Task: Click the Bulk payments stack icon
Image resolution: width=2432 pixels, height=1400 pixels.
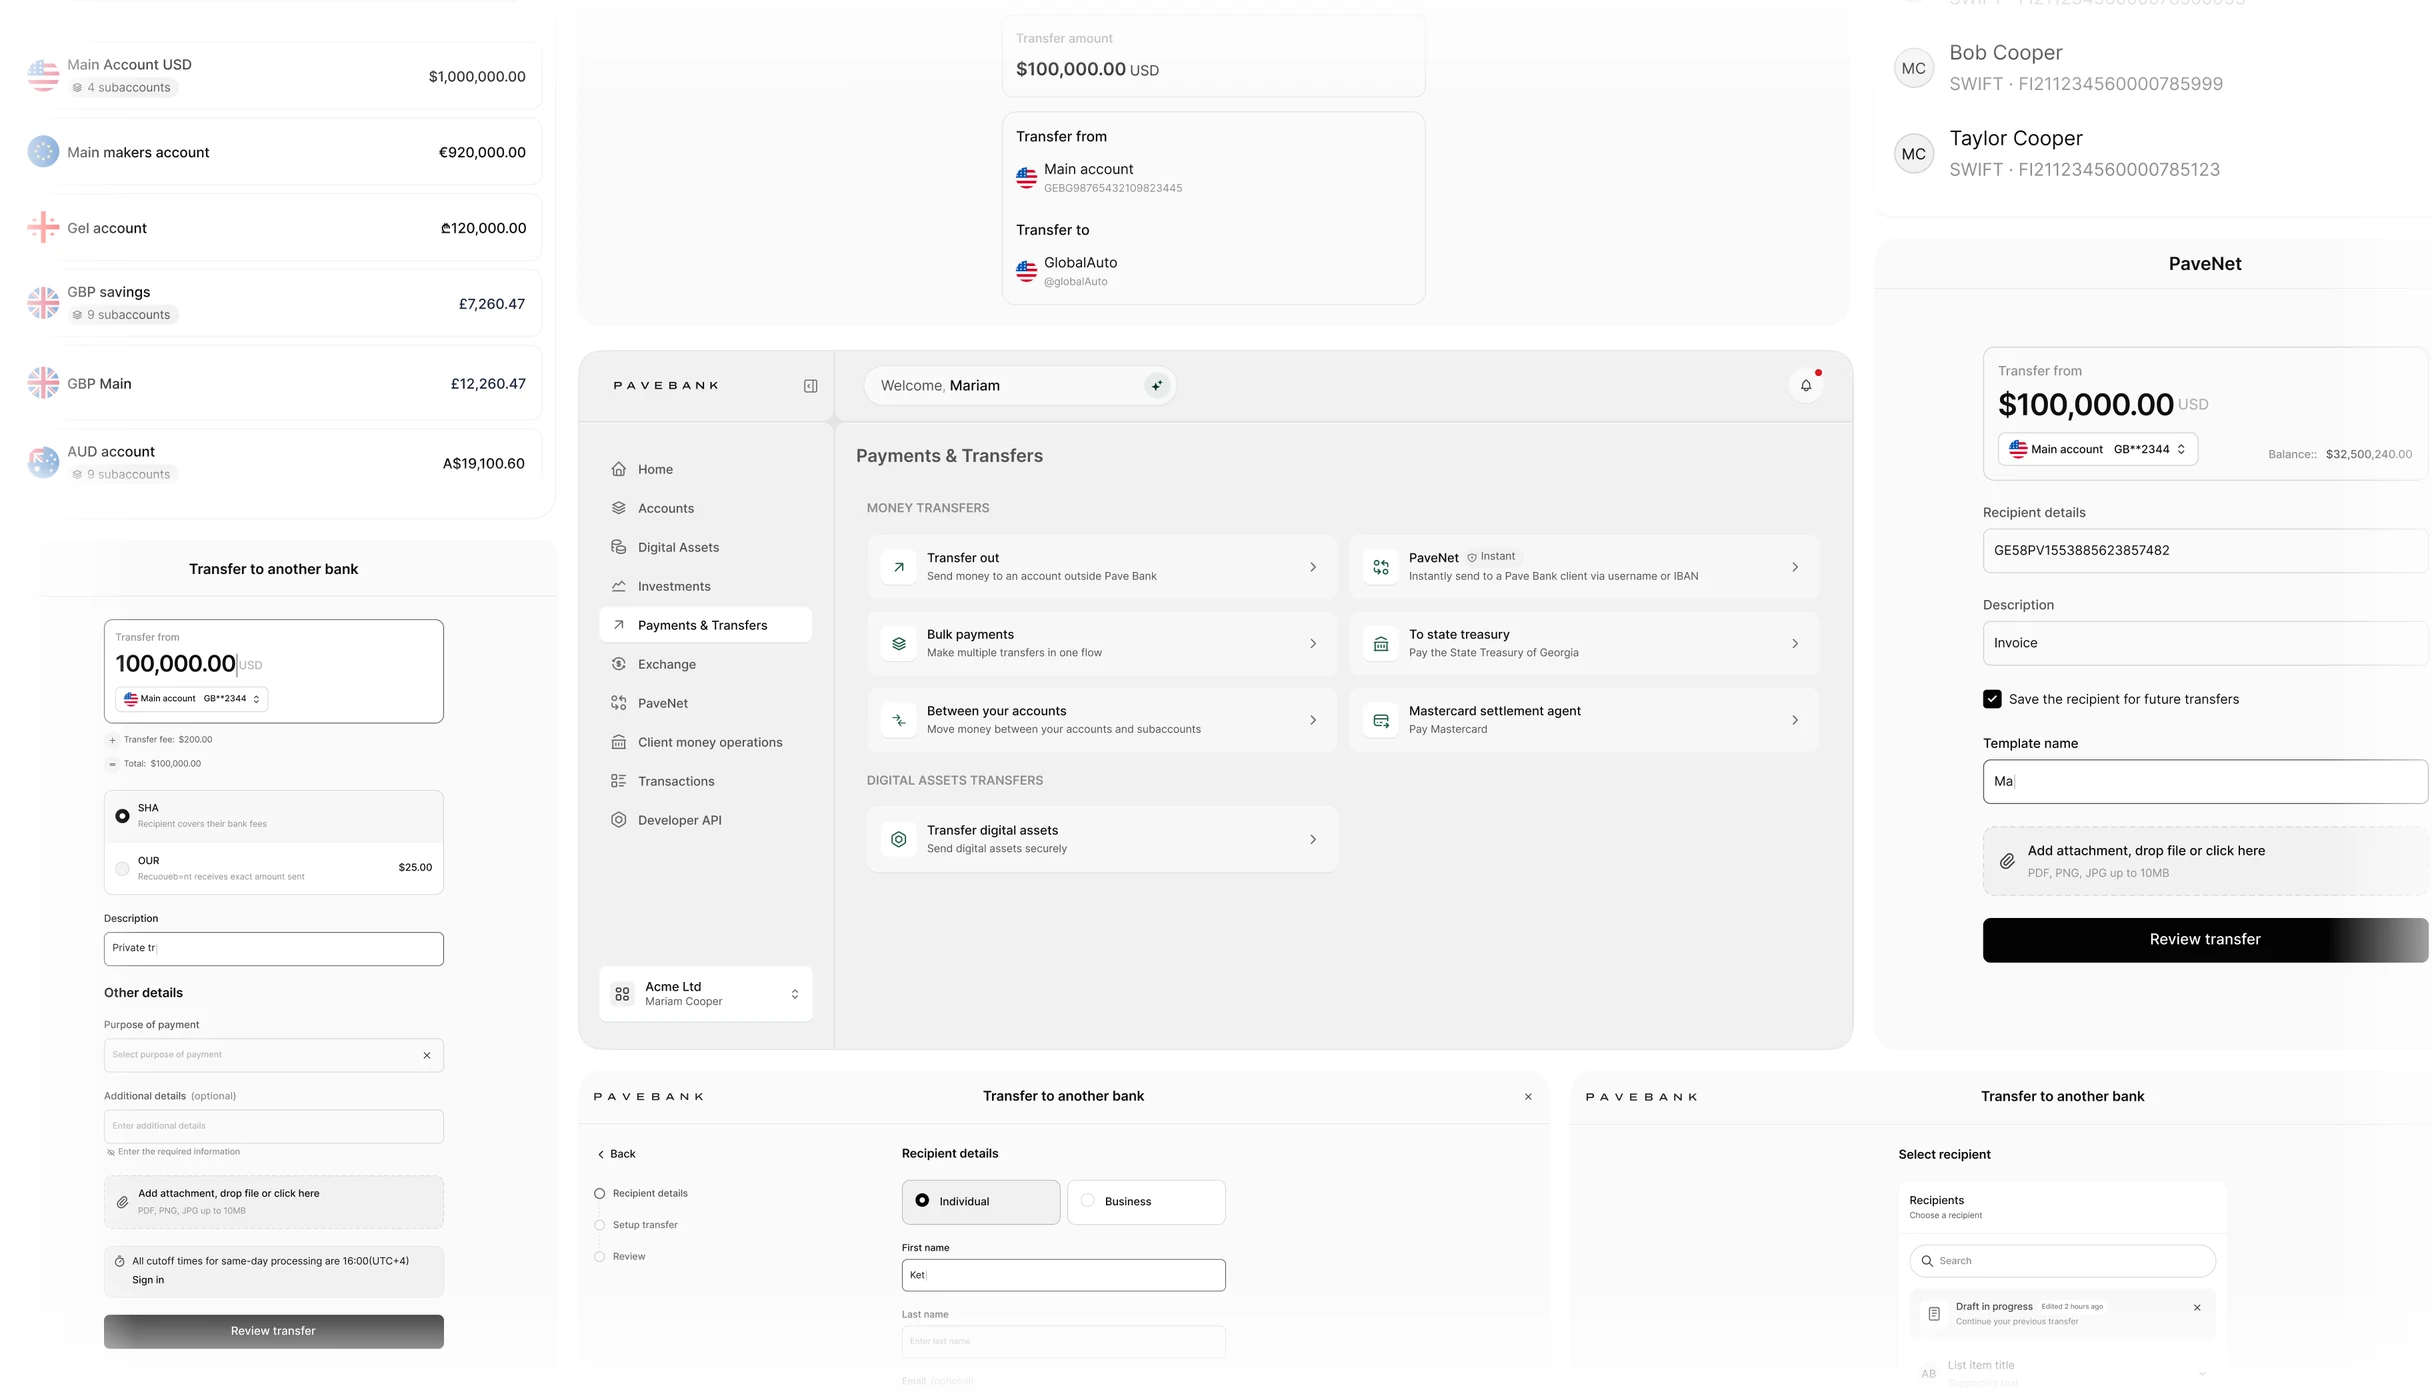Action: (x=898, y=643)
